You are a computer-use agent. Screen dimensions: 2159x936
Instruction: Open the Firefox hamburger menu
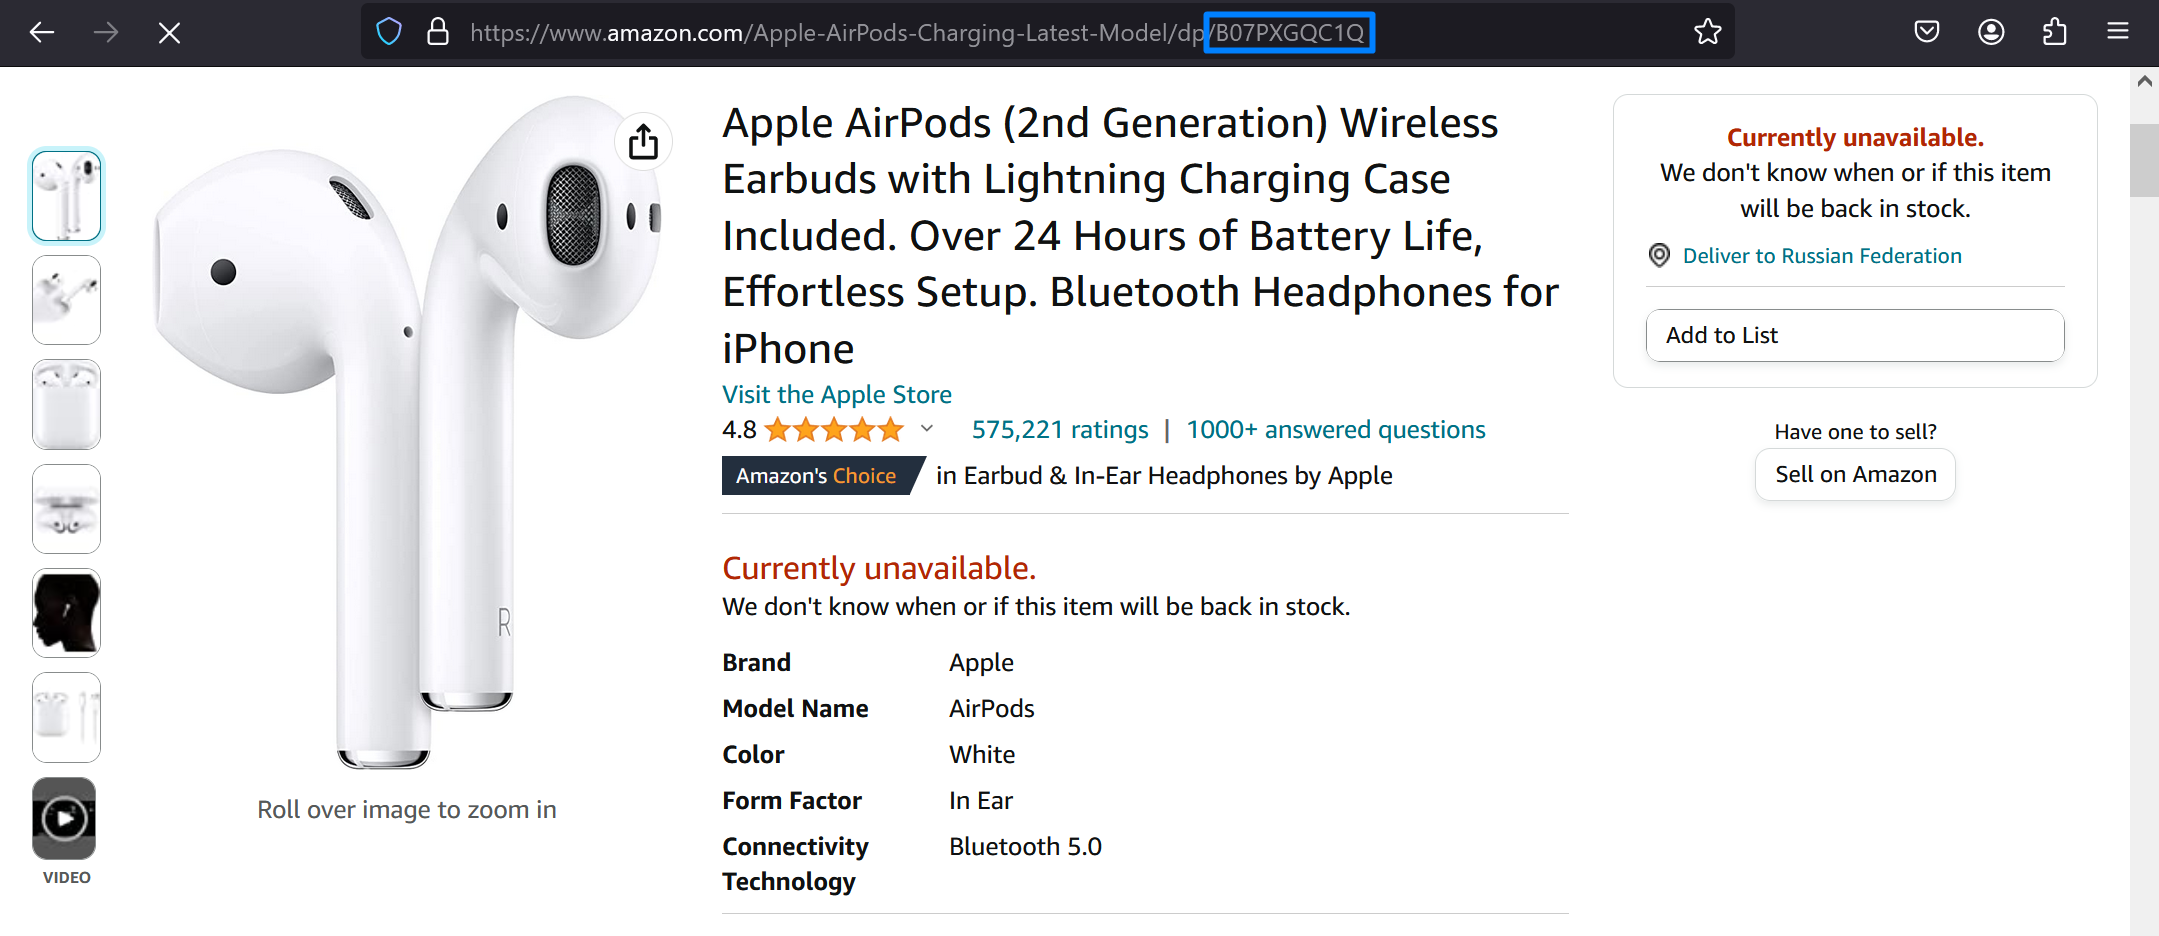tap(2117, 33)
